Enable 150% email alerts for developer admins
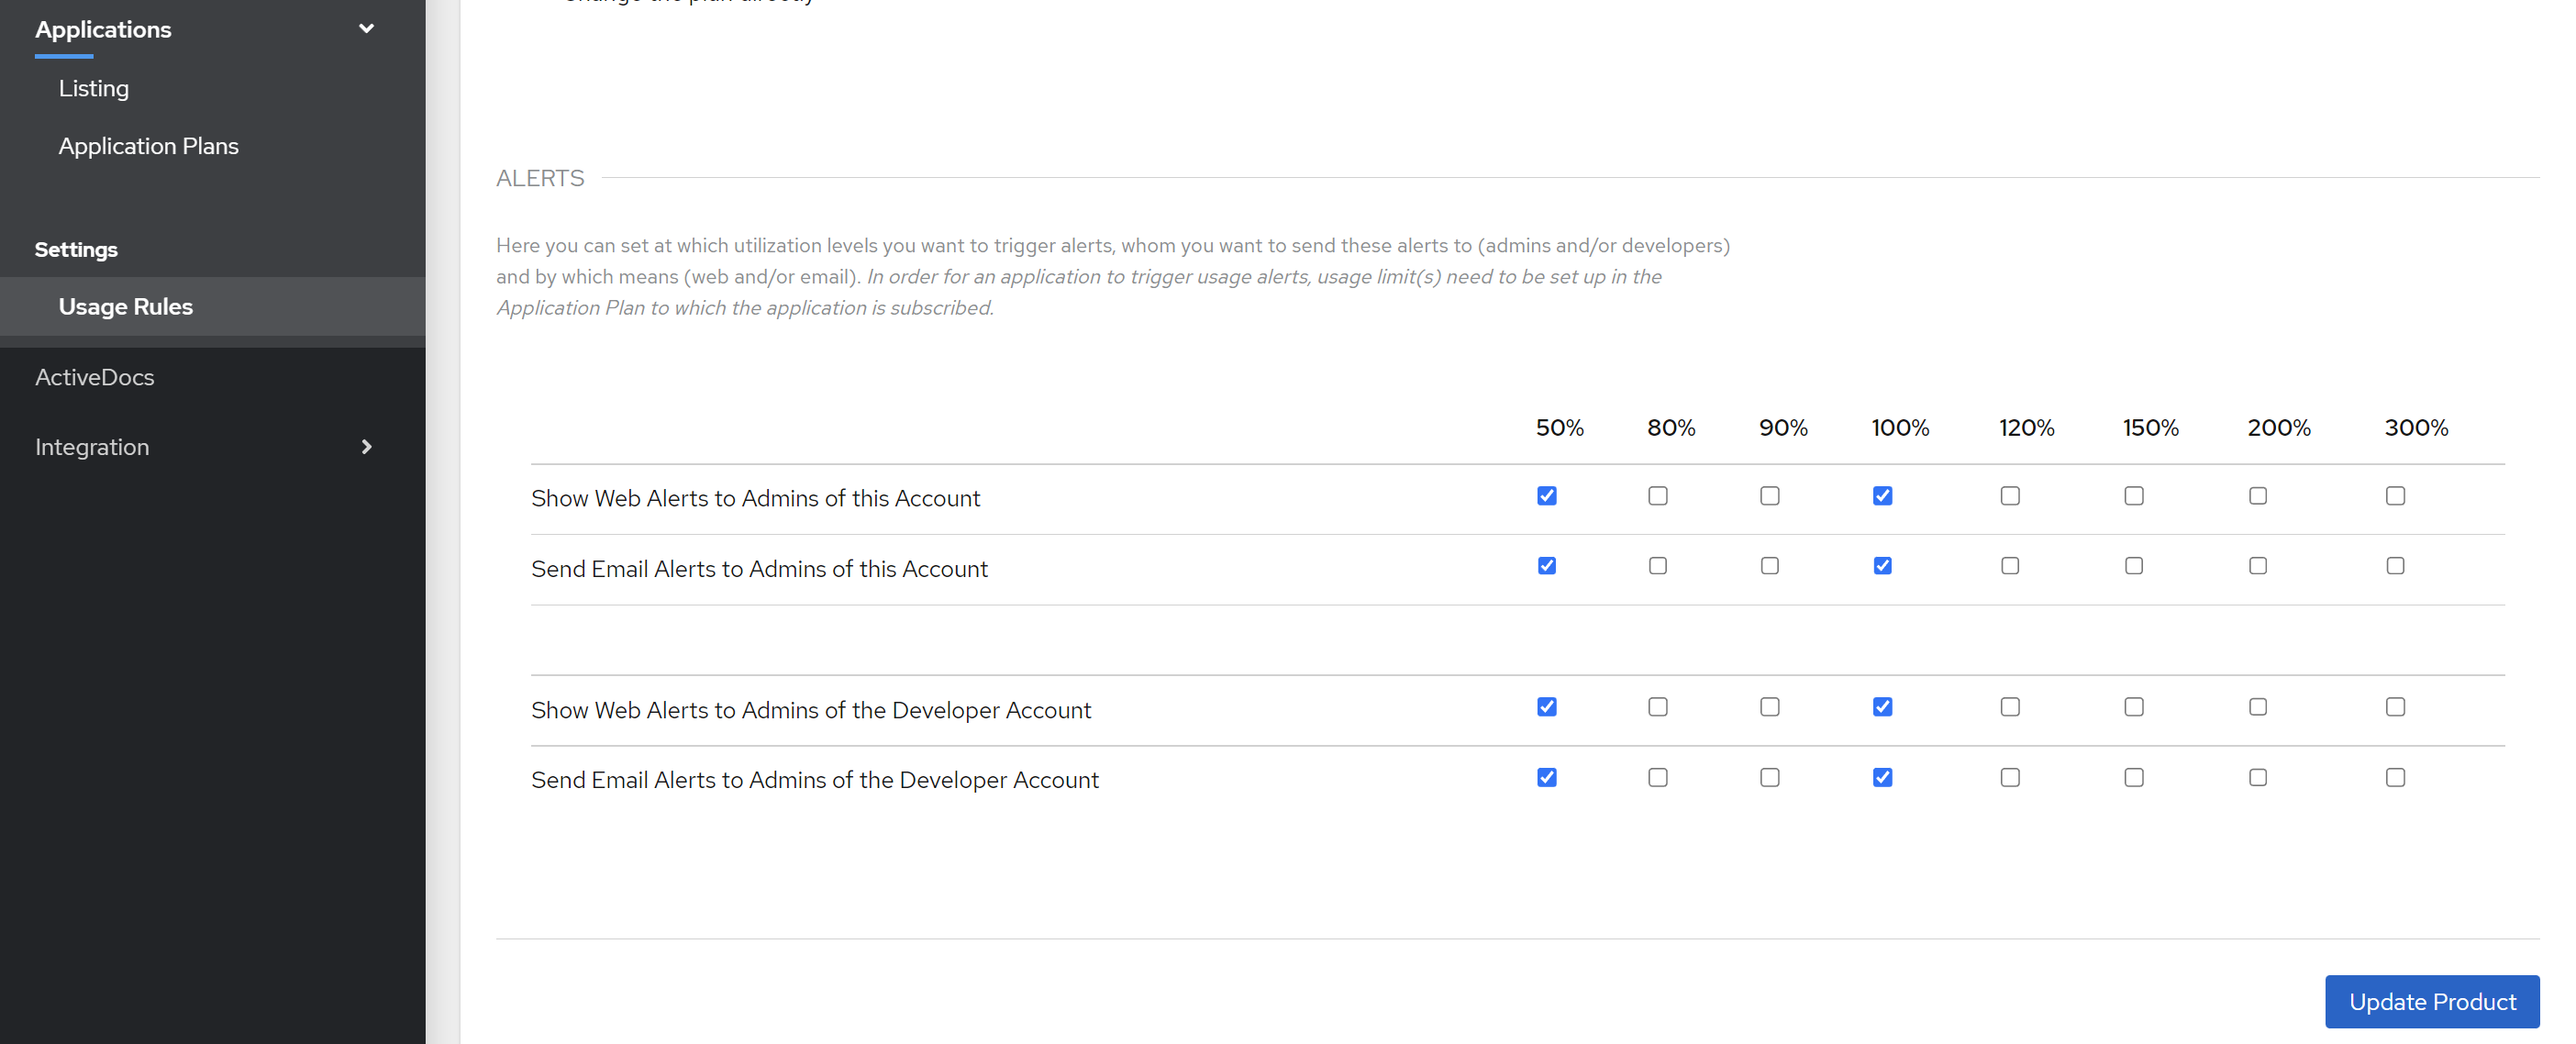The height and width of the screenshot is (1044, 2576). pos(2133,778)
